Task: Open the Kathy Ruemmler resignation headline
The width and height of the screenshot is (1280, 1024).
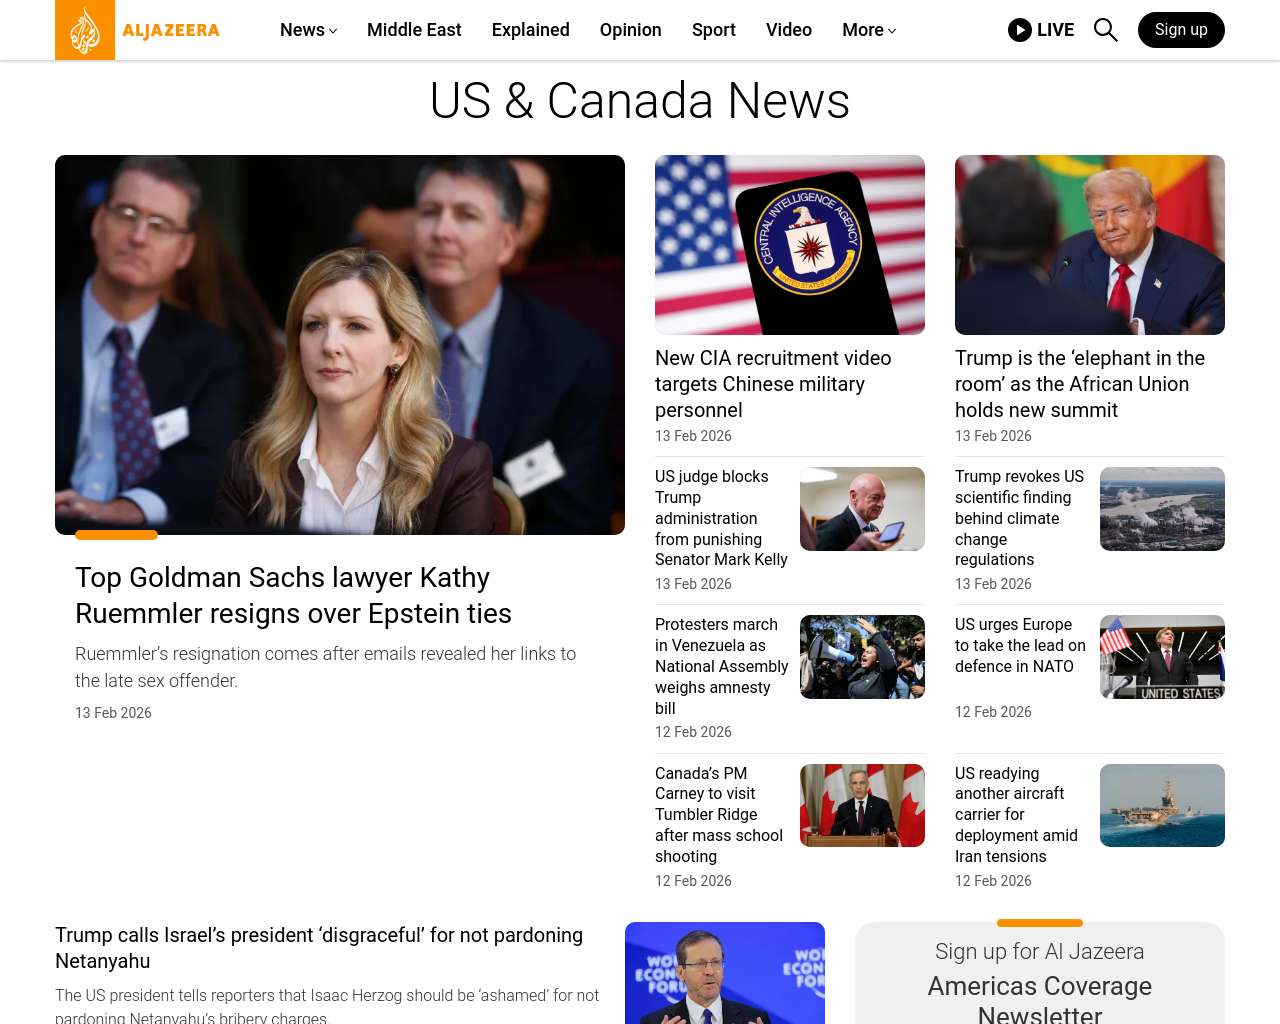Action: pos(293,595)
